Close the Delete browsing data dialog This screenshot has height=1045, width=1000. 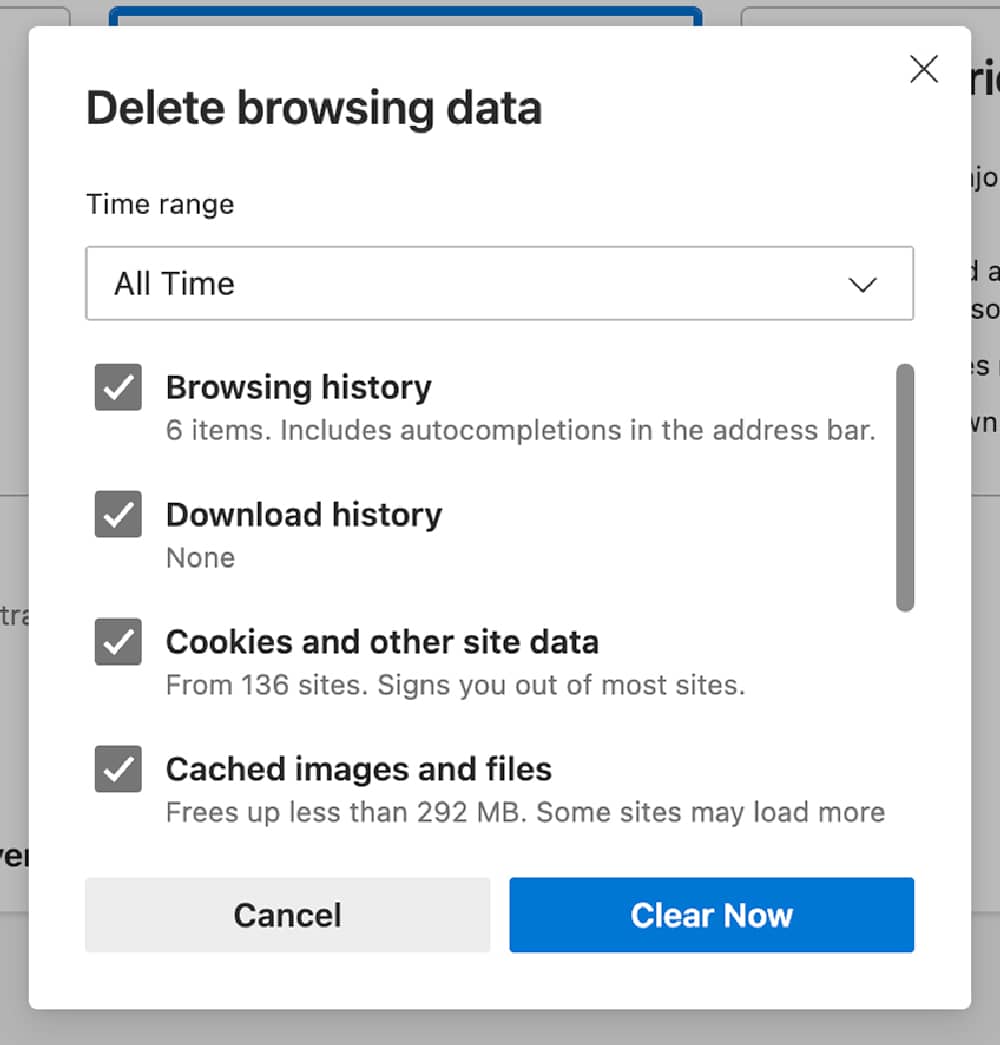[x=923, y=69]
